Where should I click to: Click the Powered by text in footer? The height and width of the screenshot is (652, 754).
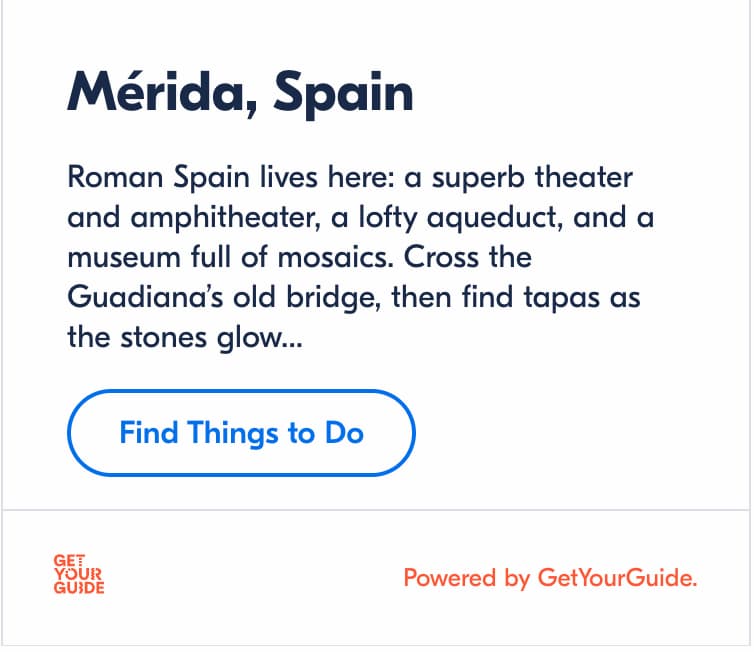[x=466, y=578]
